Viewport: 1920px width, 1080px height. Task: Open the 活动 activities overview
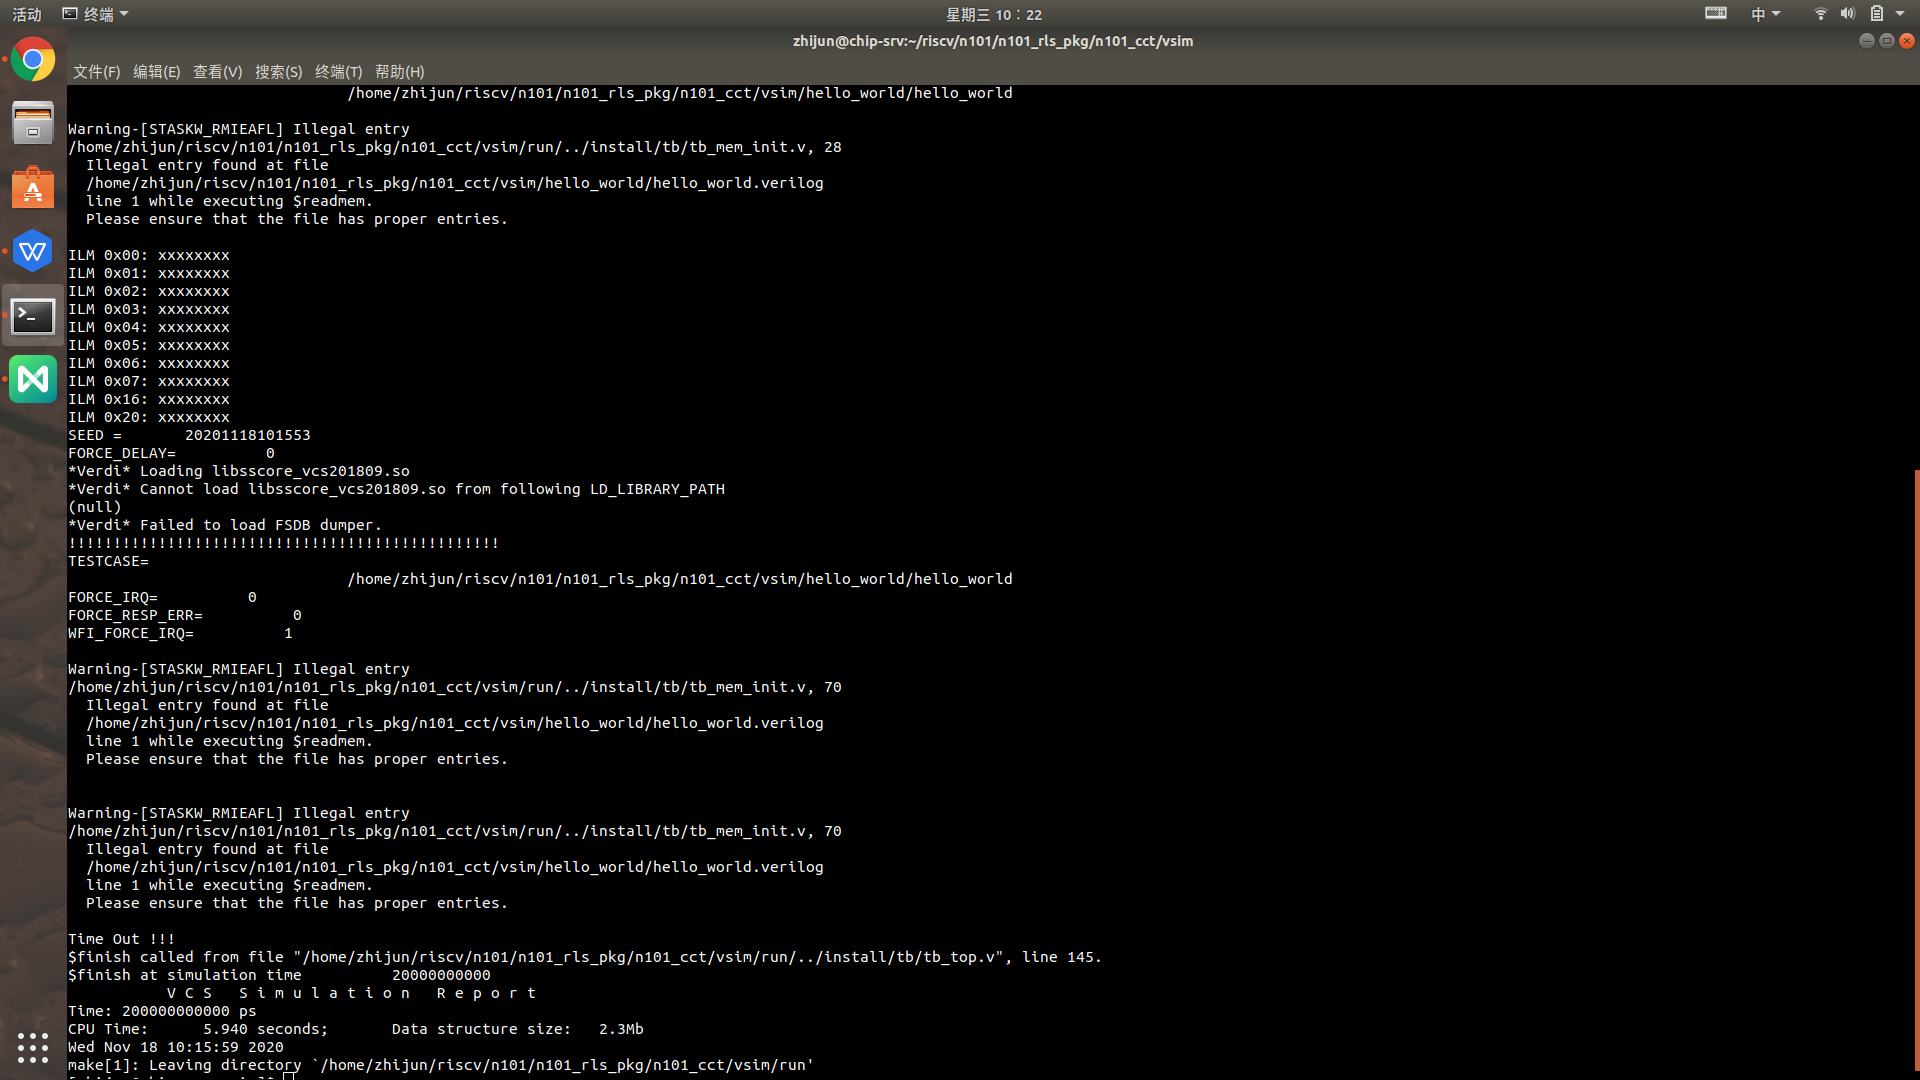[27, 14]
